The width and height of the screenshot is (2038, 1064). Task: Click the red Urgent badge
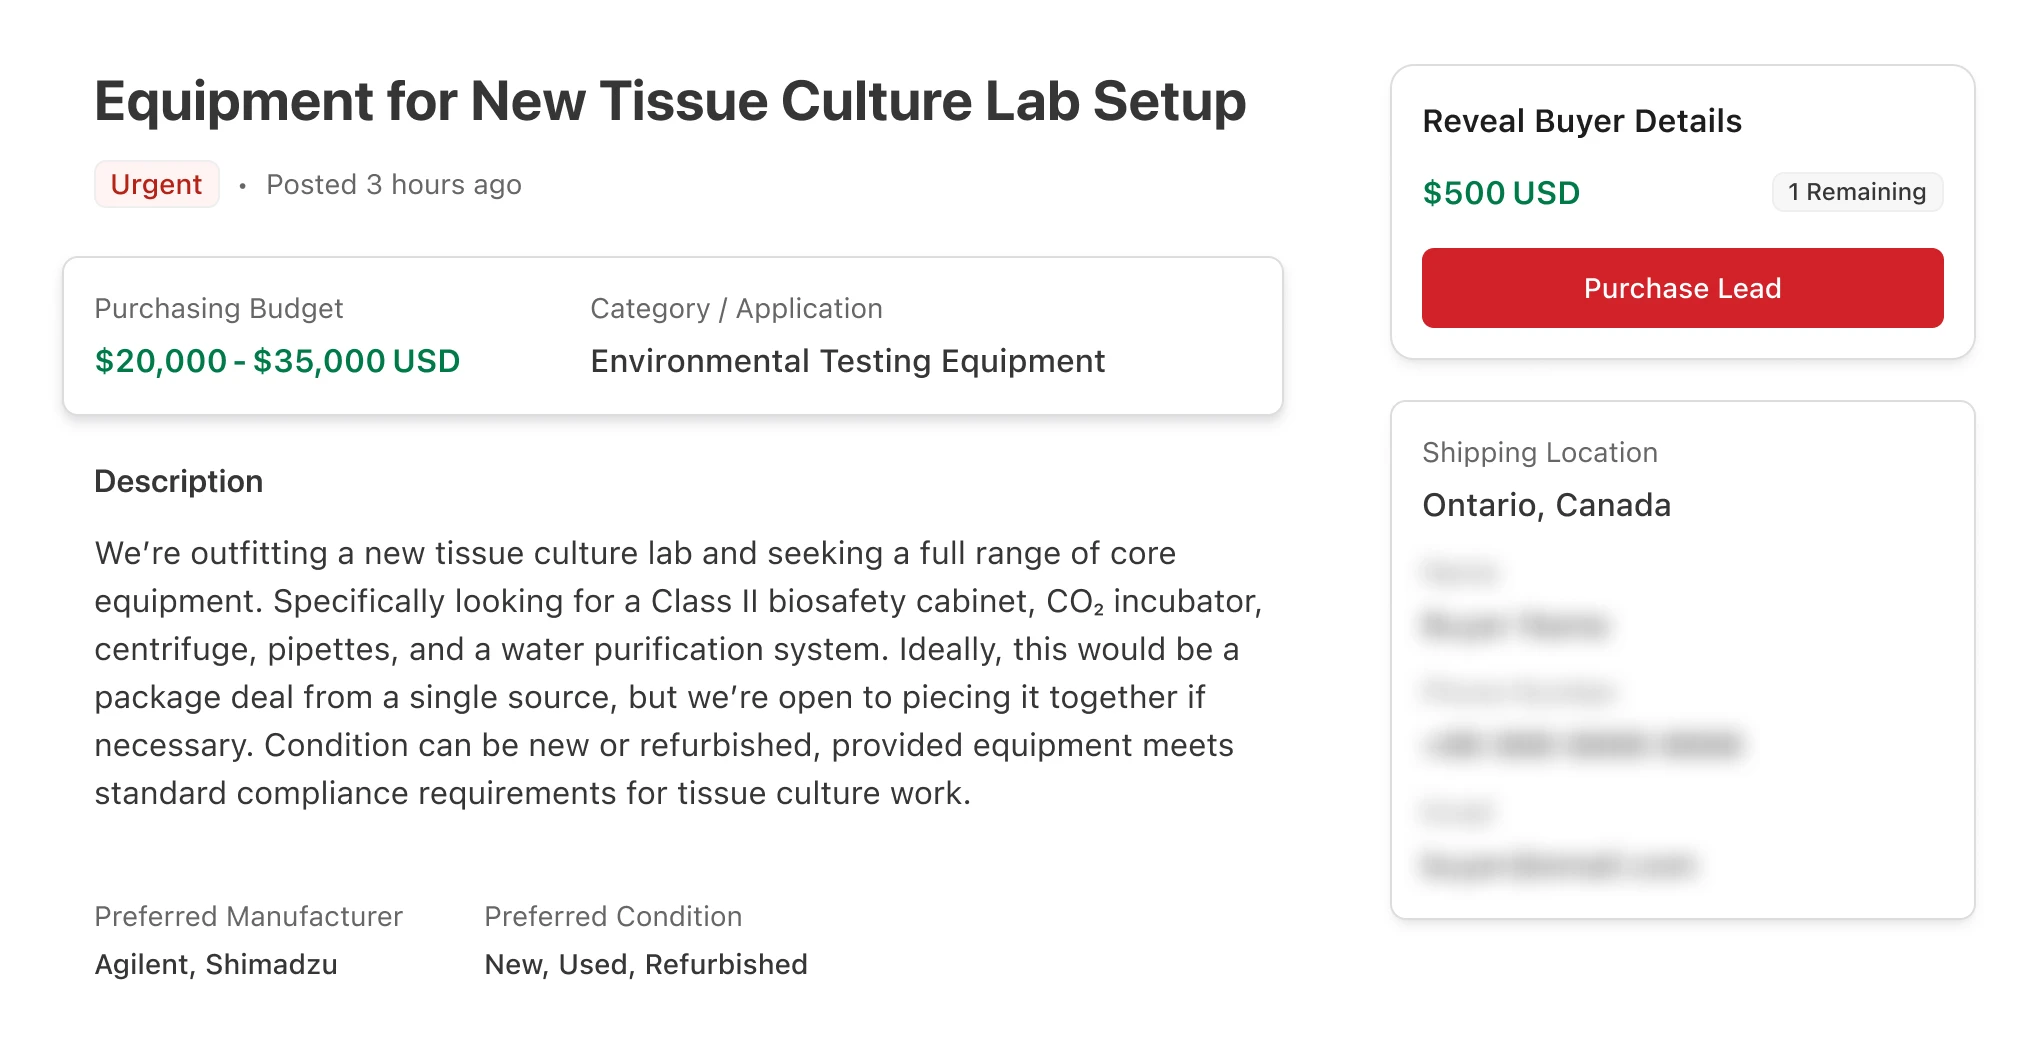point(156,185)
